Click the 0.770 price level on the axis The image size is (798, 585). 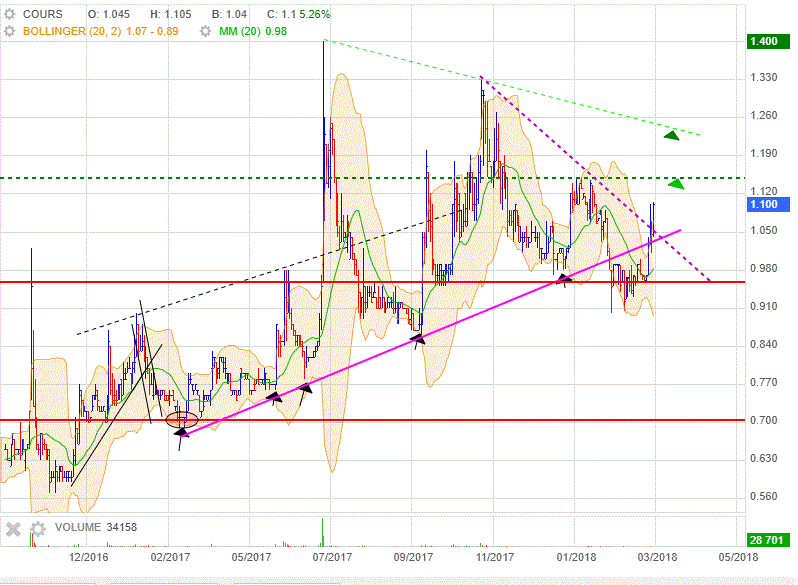[764, 382]
